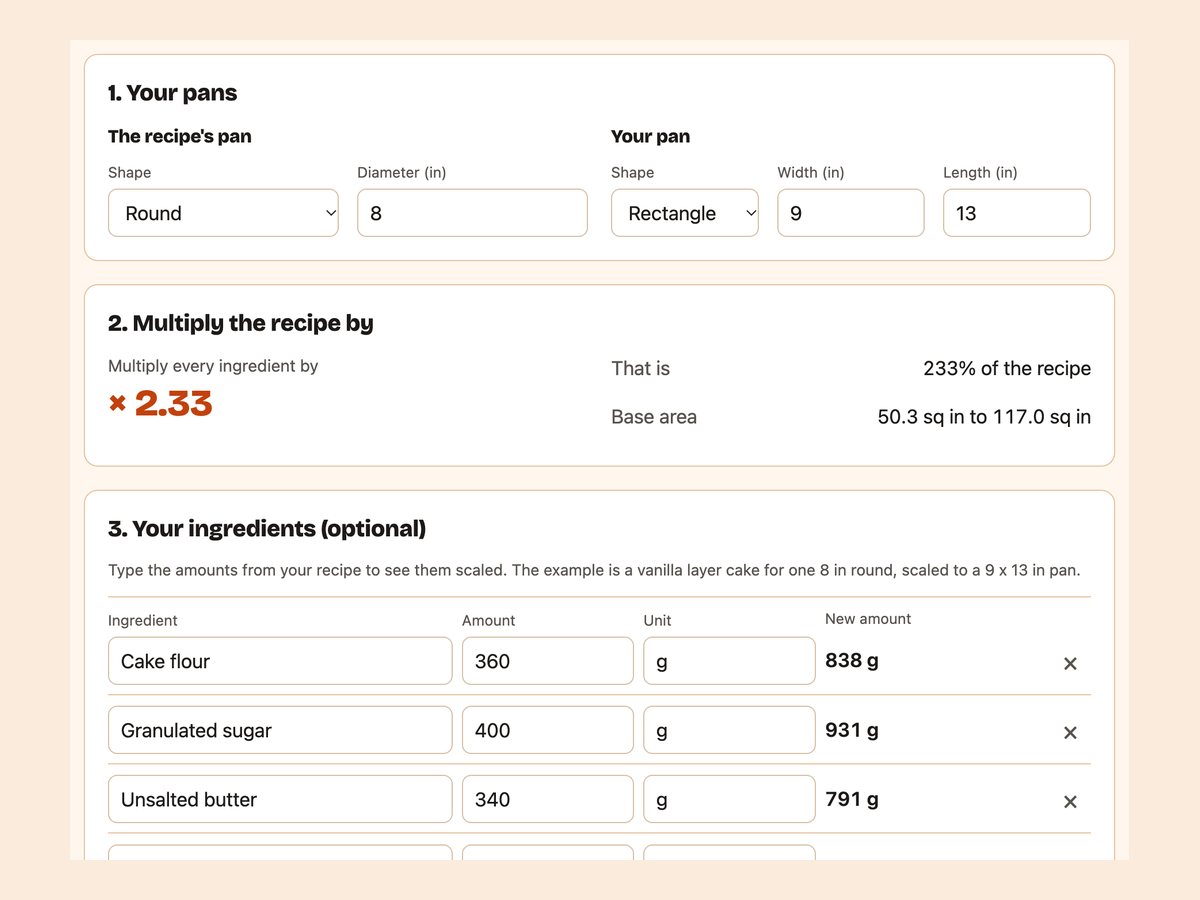1200x900 pixels.
Task: Edit the unit field for Unsalted butter
Action: (729, 799)
